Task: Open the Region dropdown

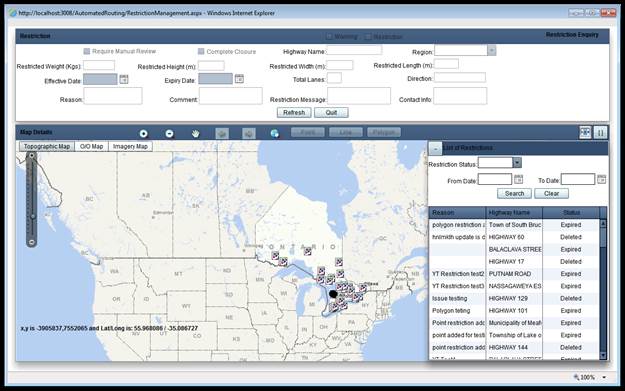Action: [x=491, y=50]
